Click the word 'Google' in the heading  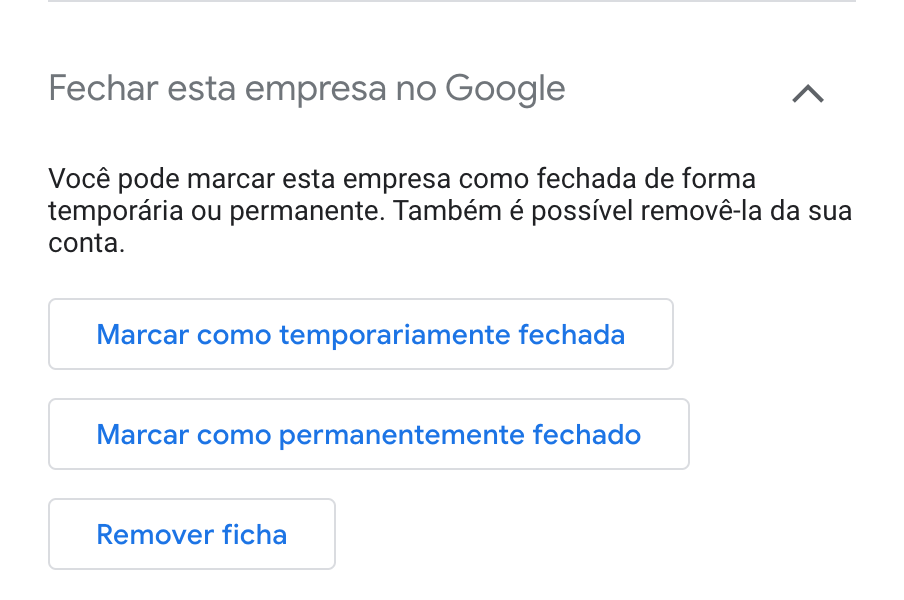(x=505, y=89)
